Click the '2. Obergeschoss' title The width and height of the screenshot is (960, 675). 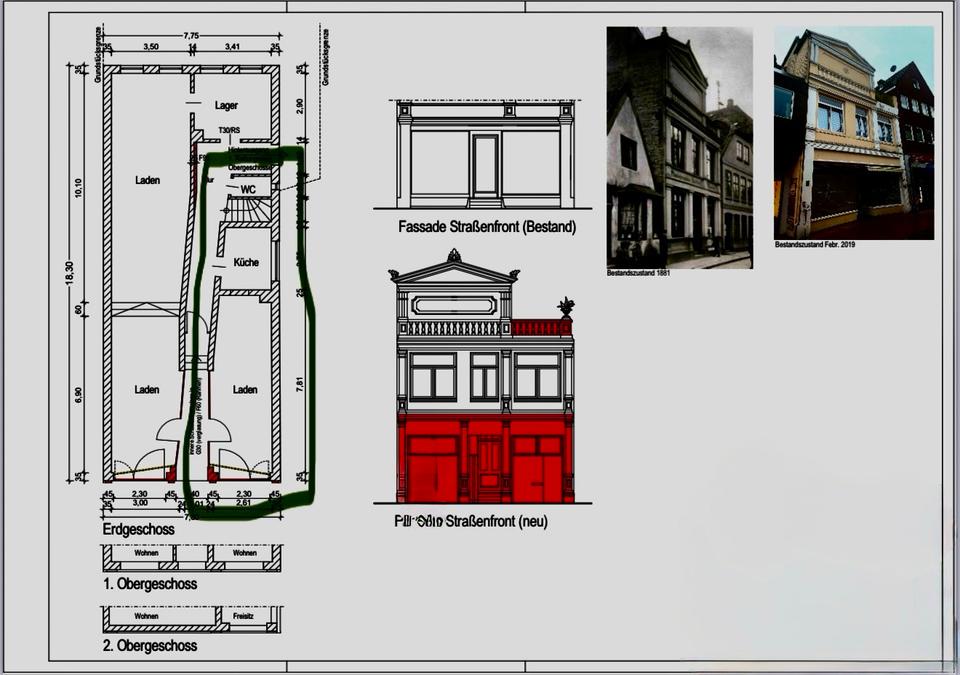(x=149, y=646)
